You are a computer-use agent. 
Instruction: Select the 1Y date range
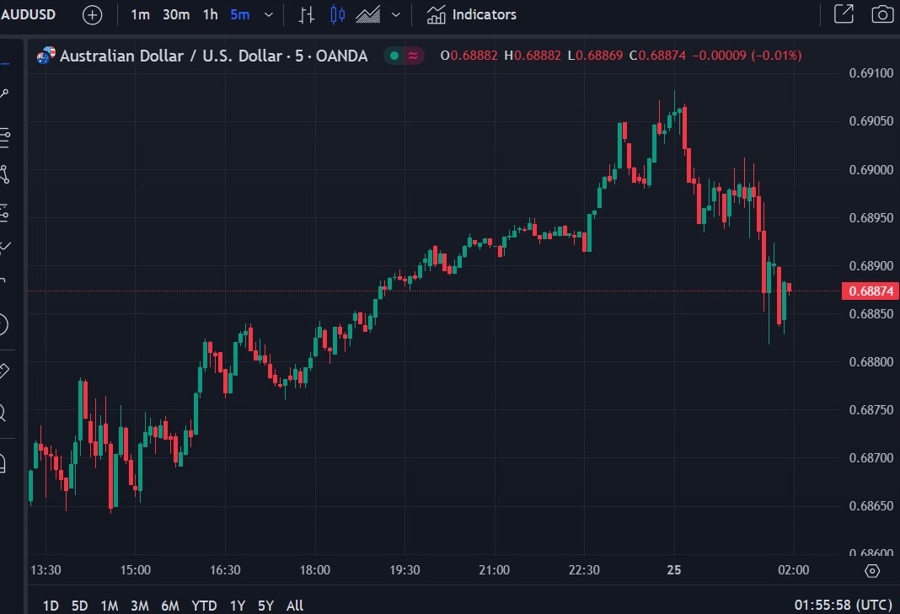[x=237, y=605]
